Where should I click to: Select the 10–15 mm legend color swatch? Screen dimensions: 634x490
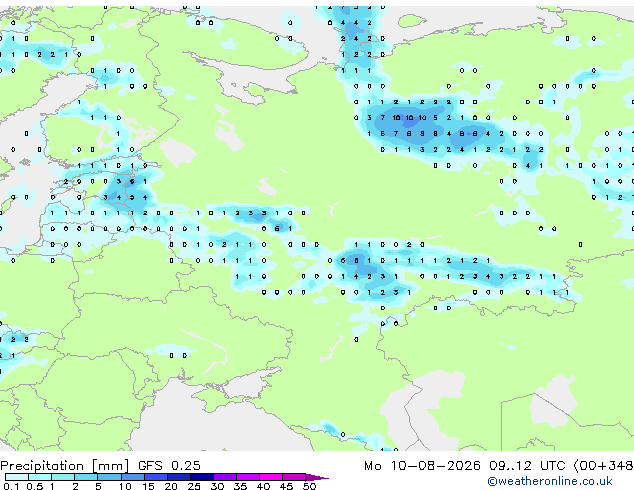pyautogui.click(x=133, y=477)
